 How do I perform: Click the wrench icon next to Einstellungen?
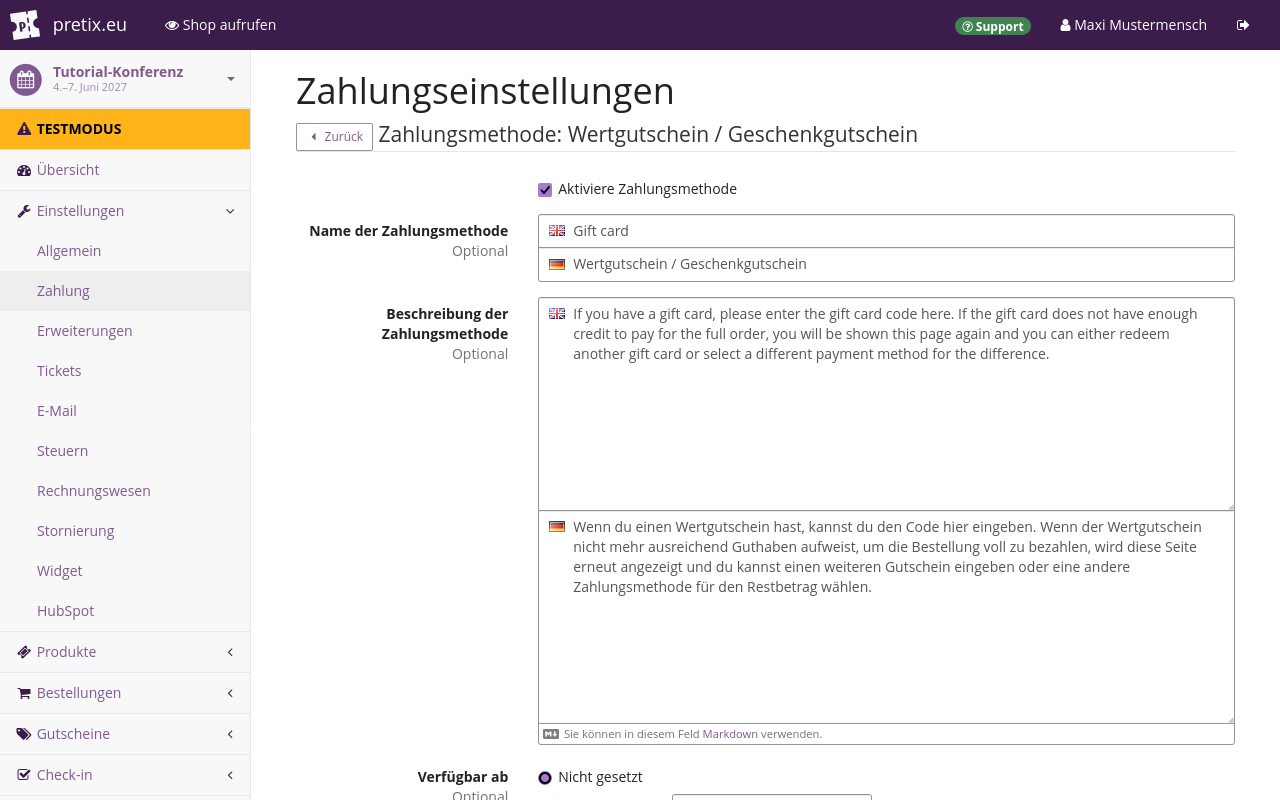25,211
